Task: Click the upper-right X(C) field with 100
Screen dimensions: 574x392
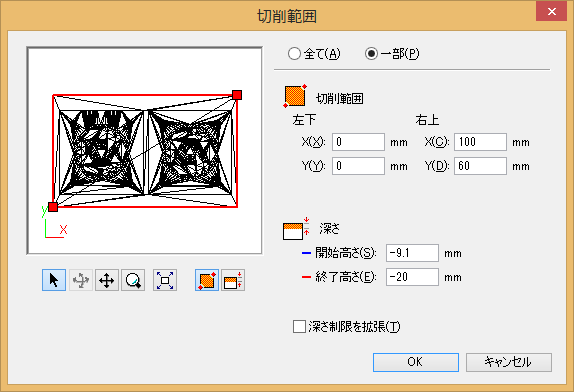Action: pyautogui.click(x=480, y=142)
